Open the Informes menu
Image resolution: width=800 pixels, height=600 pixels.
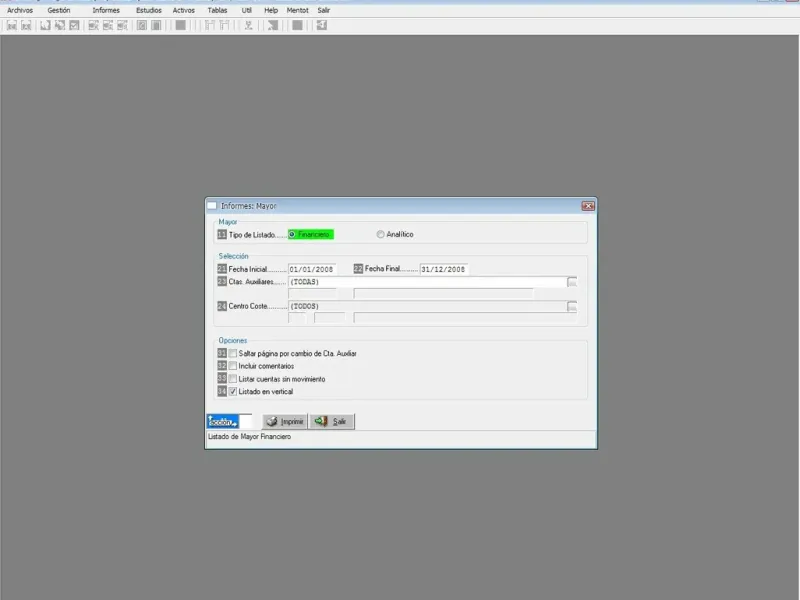coord(106,10)
